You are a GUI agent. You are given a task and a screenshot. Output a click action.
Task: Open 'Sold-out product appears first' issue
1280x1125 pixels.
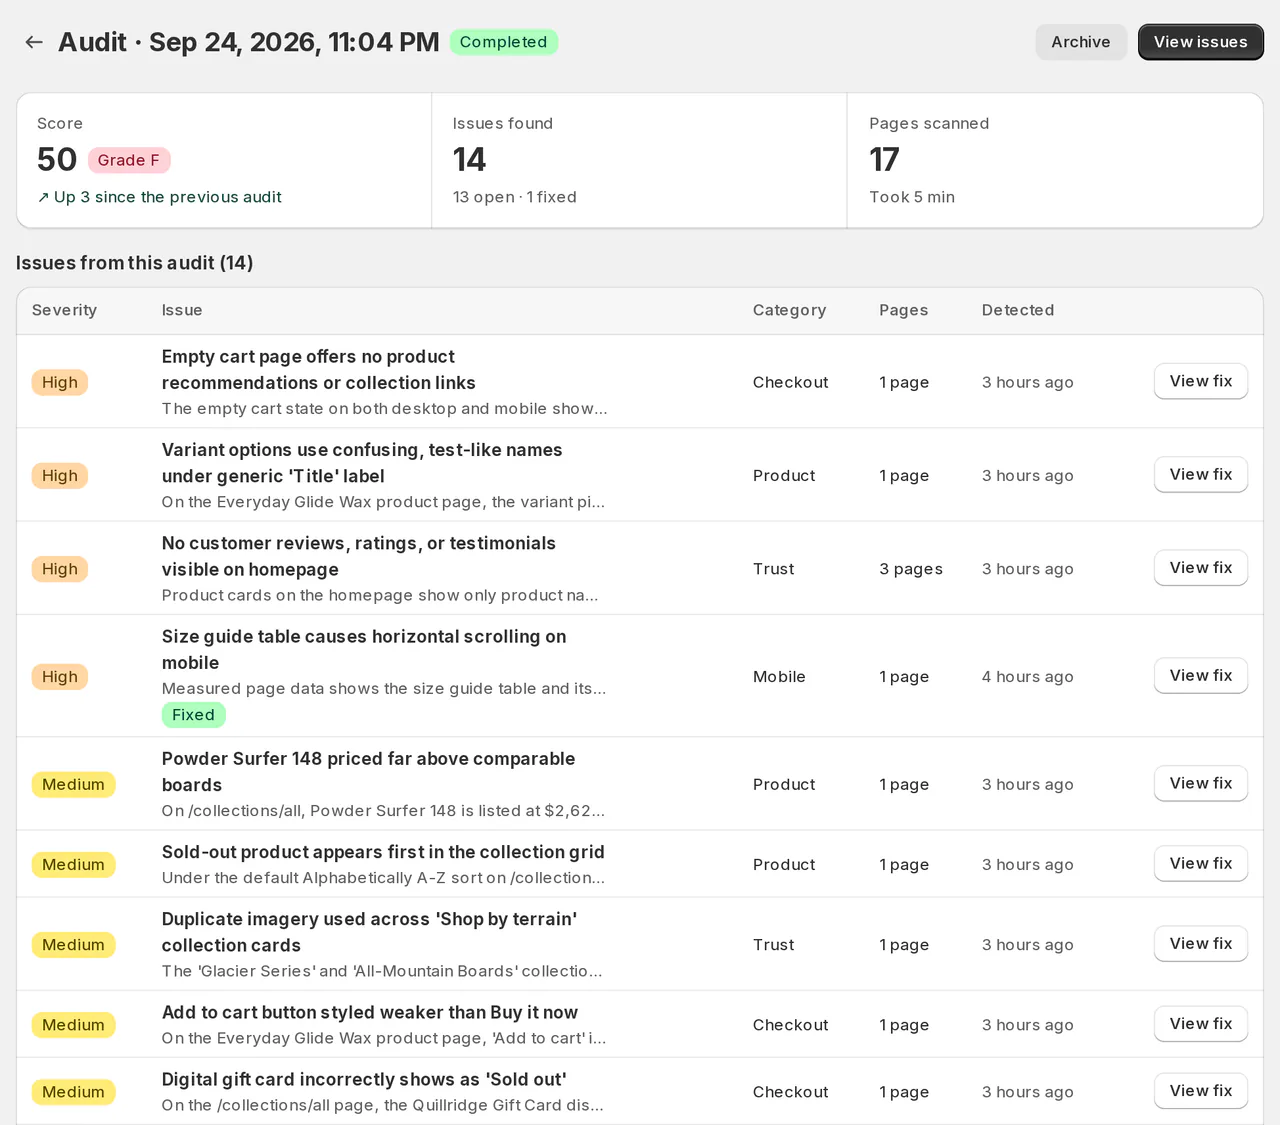383,852
